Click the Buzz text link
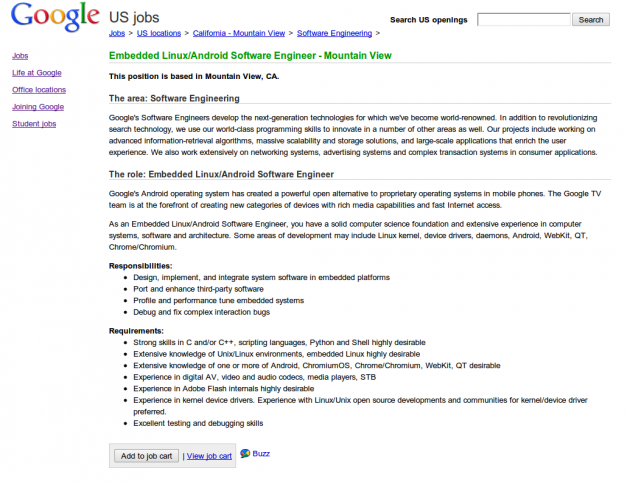 pos(261,453)
